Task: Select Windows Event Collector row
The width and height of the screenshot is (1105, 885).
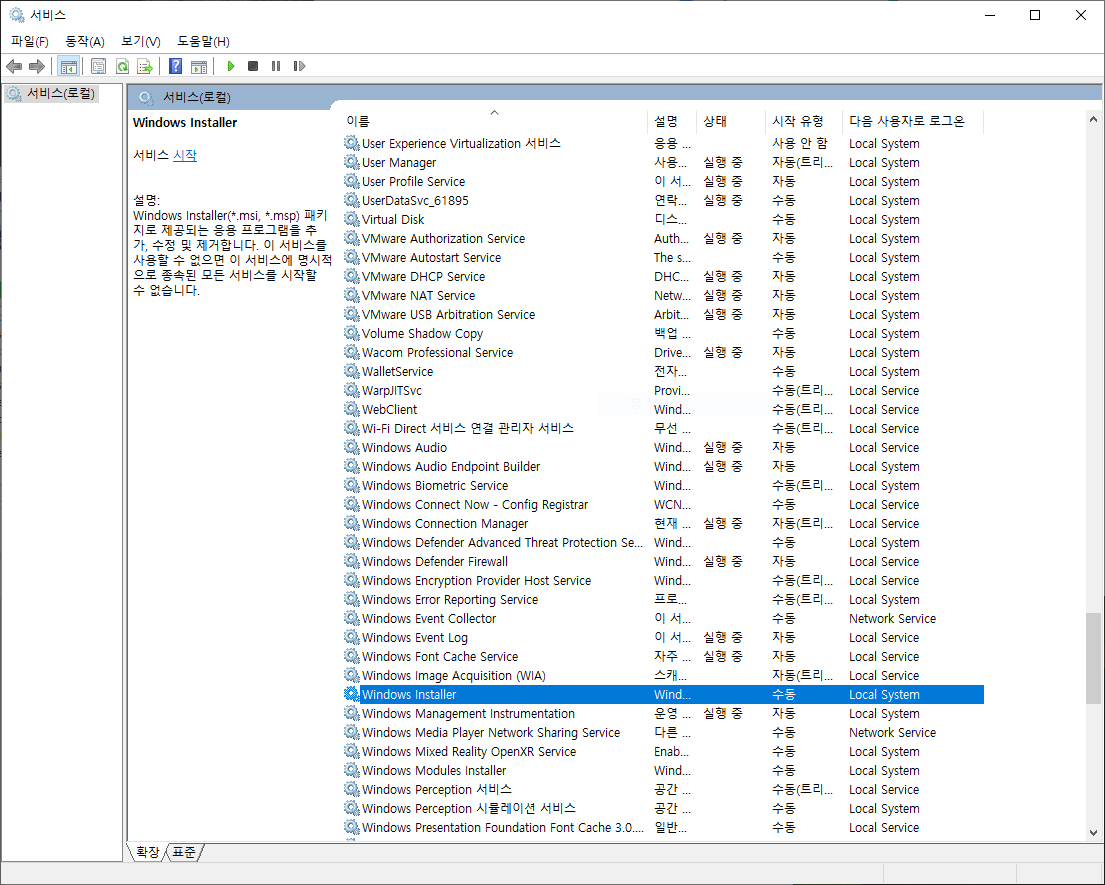Action: click(x=663, y=619)
